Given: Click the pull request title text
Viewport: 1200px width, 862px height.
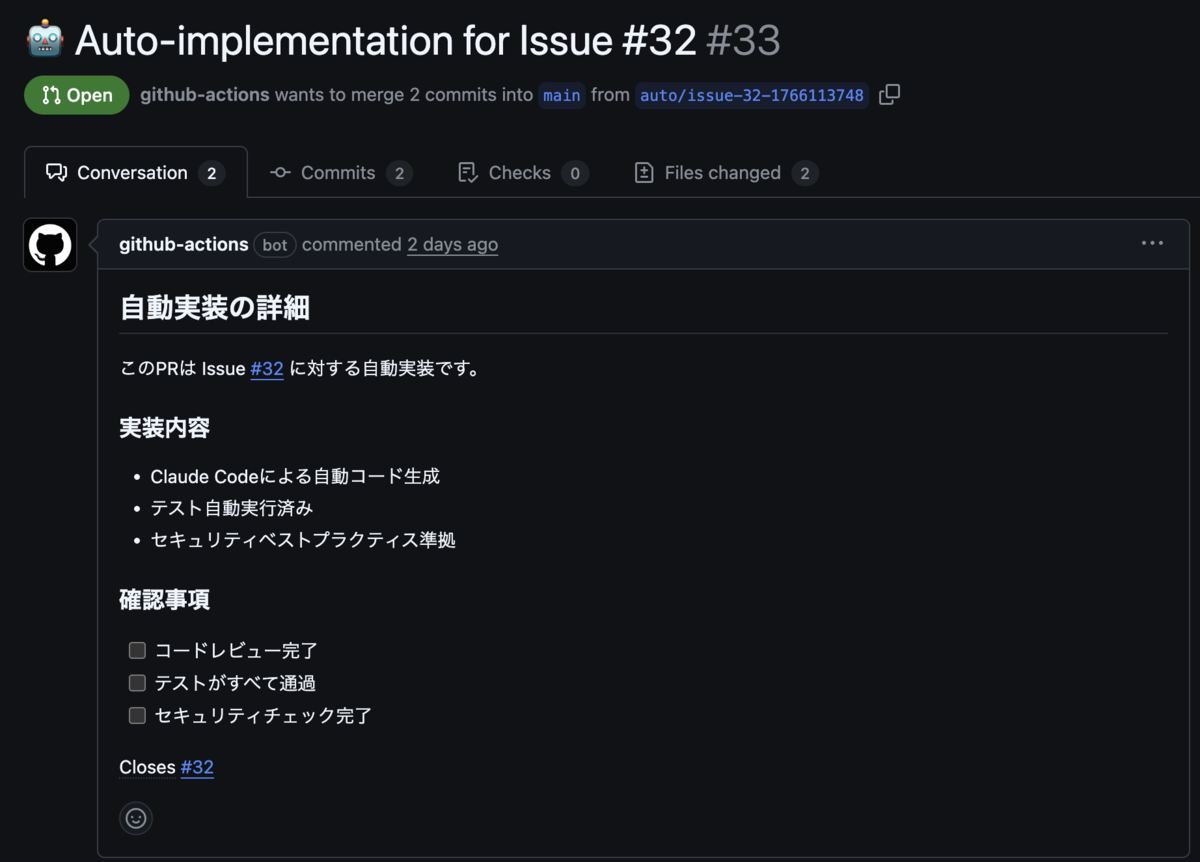Looking at the screenshot, I should point(385,40).
